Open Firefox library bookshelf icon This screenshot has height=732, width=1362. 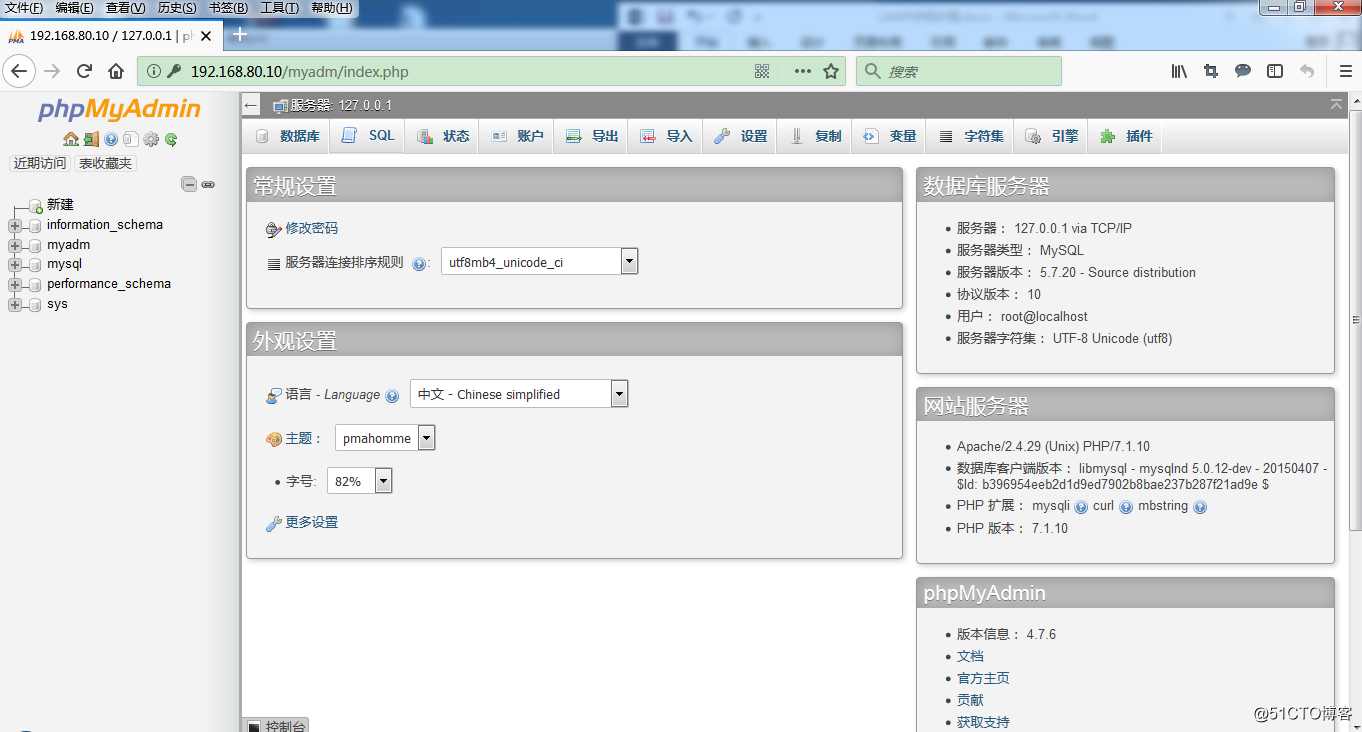pyautogui.click(x=1179, y=71)
